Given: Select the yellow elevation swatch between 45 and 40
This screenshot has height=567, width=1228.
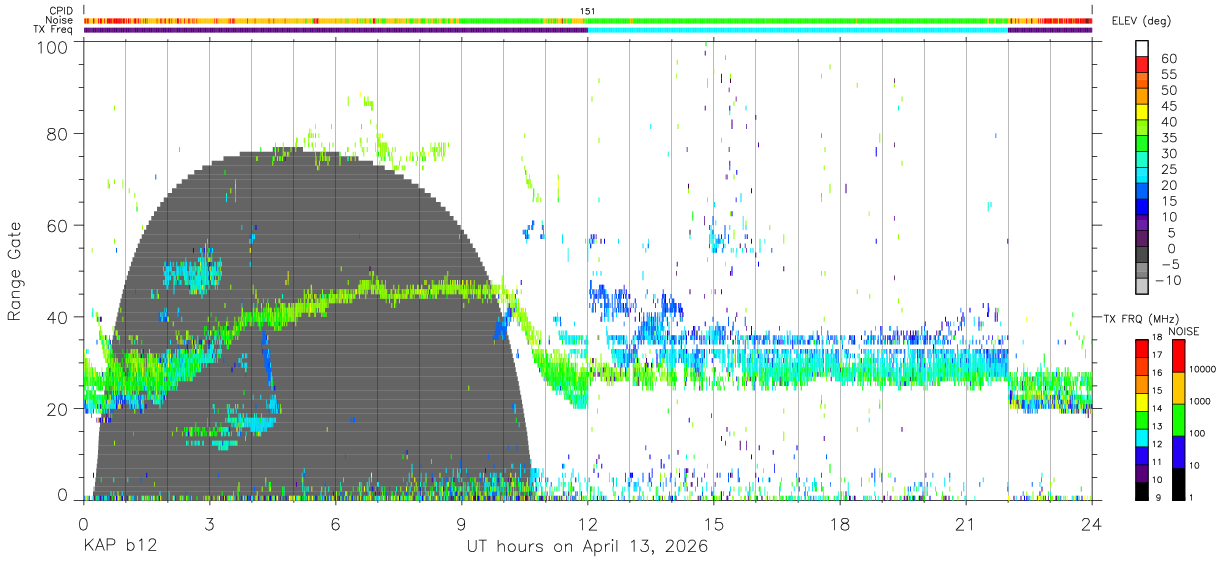Looking at the screenshot, I should point(1143,111).
